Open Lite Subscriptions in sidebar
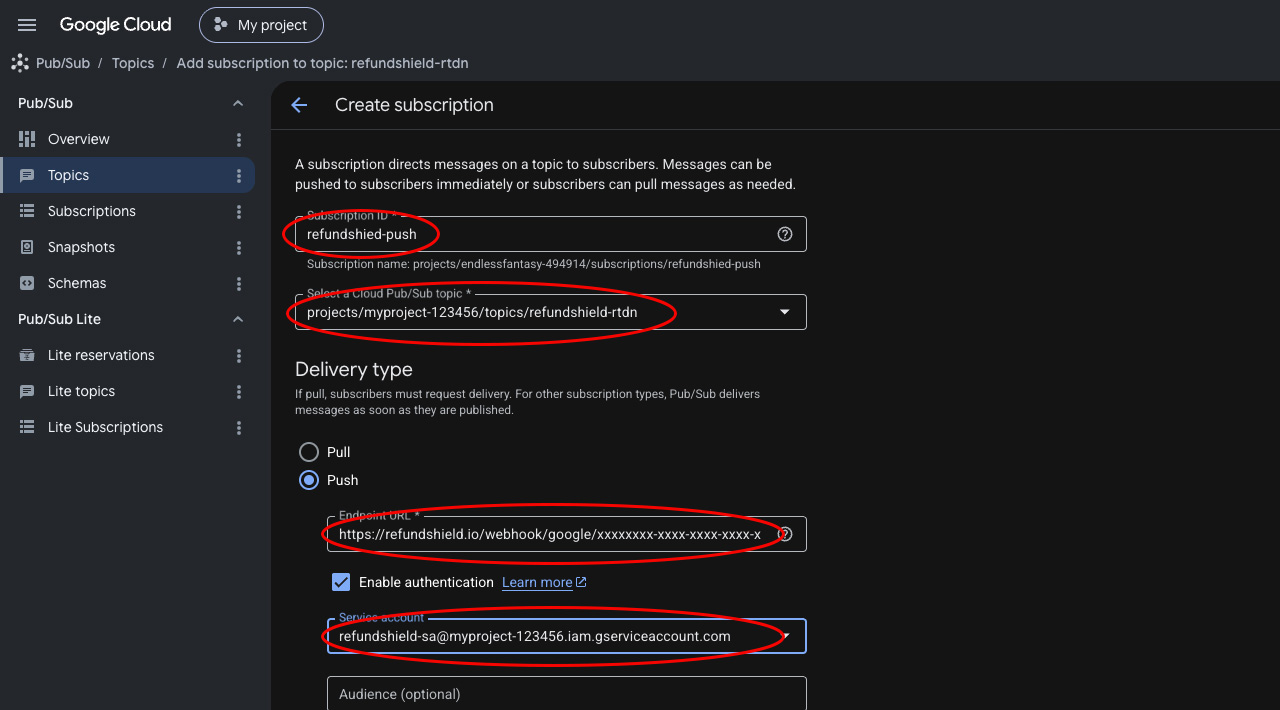1280x710 pixels. click(x=105, y=427)
